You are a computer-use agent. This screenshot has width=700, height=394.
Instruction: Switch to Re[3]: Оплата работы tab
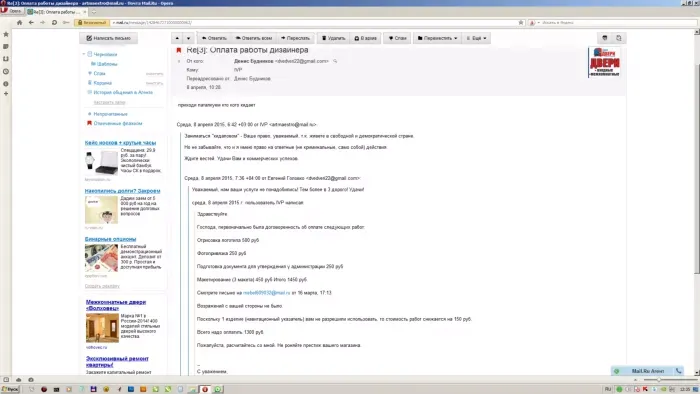[x=56, y=12]
